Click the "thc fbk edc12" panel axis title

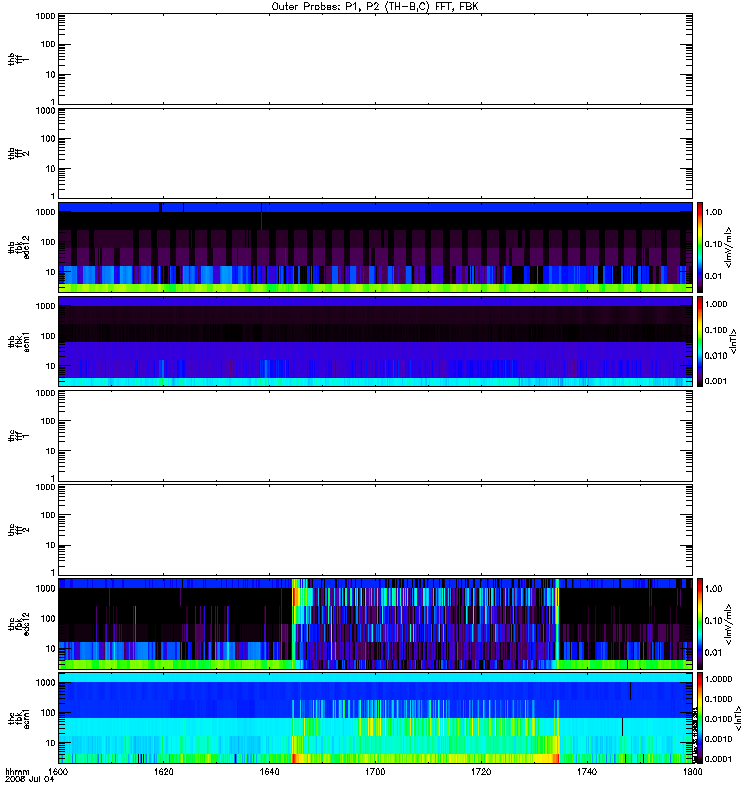pyautogui.click(x=18, y=624)
